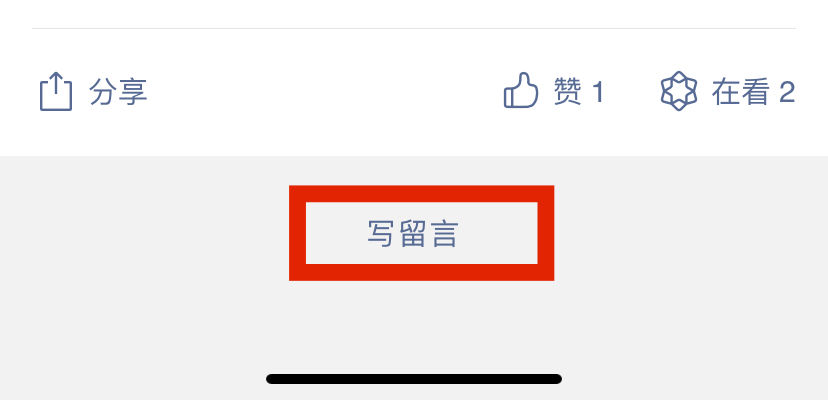Screen dimensions: 828x400
Task: Click the thumbs-up like icon
Action: pyautogui.click(x=521, y=90)
